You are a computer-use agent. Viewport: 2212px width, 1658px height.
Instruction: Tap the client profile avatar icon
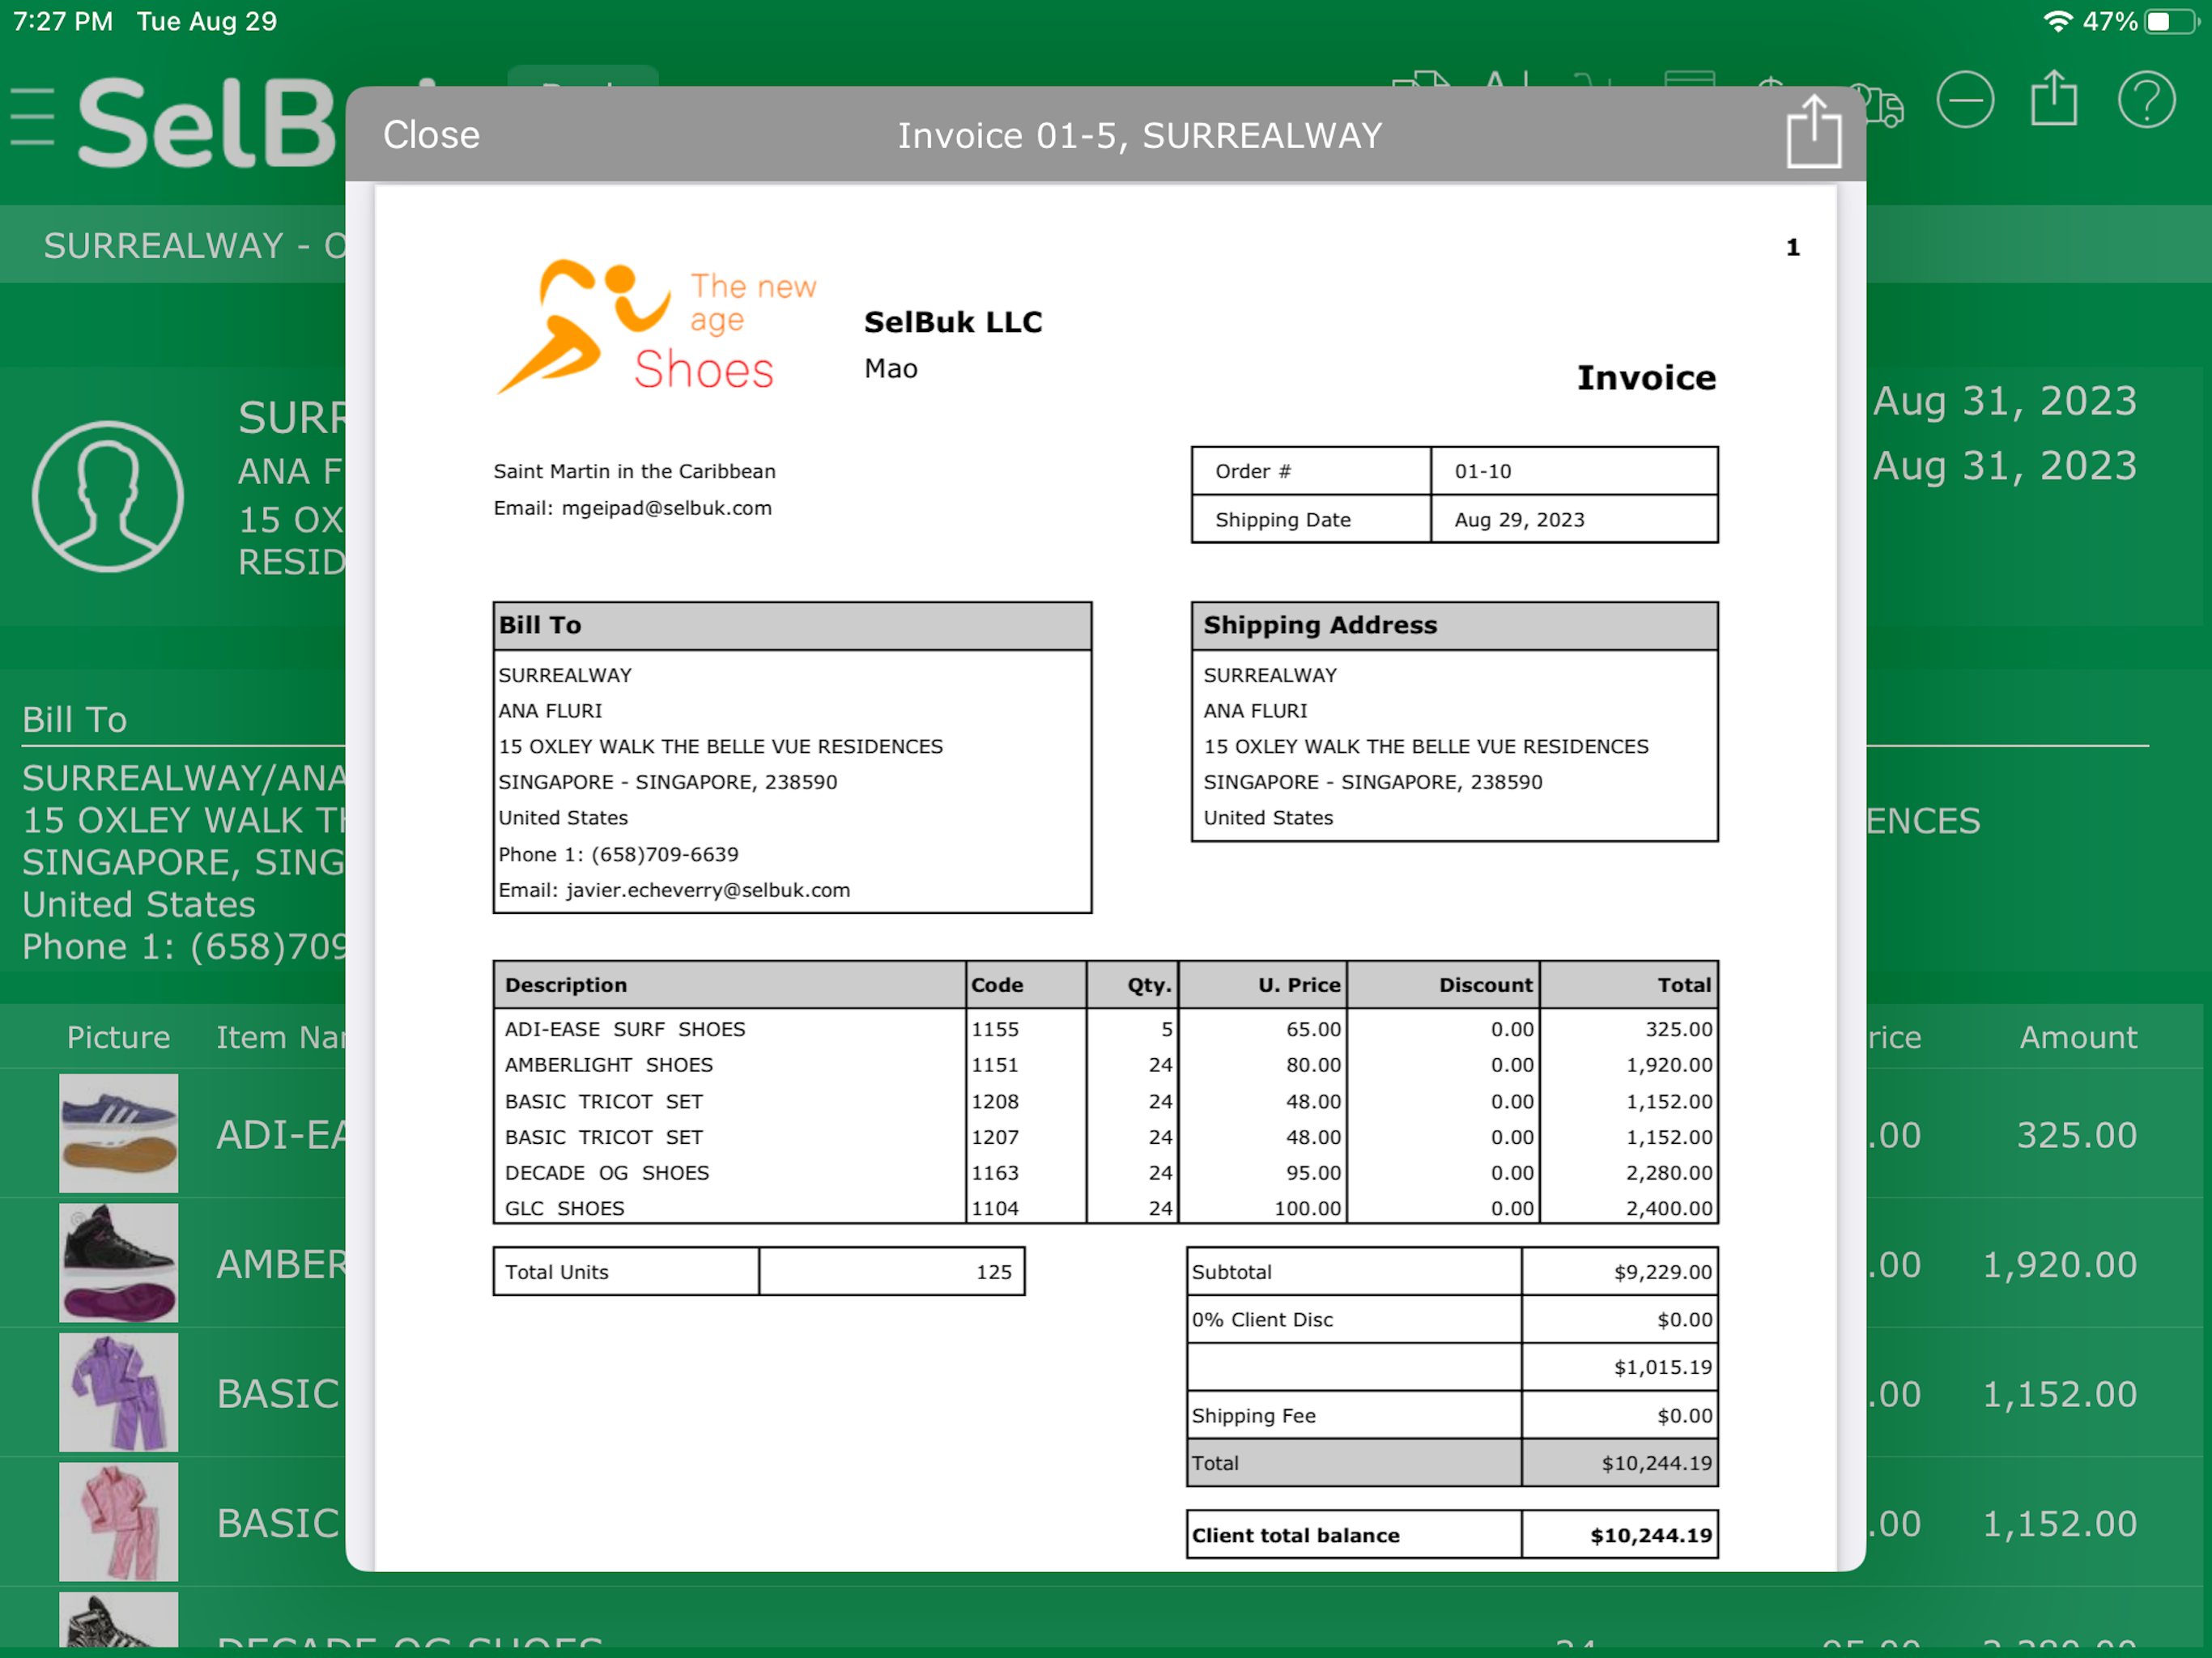coord(108,496)
